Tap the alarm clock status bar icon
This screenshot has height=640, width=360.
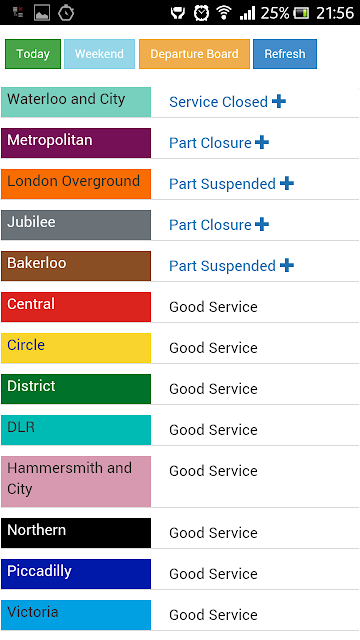201,13
